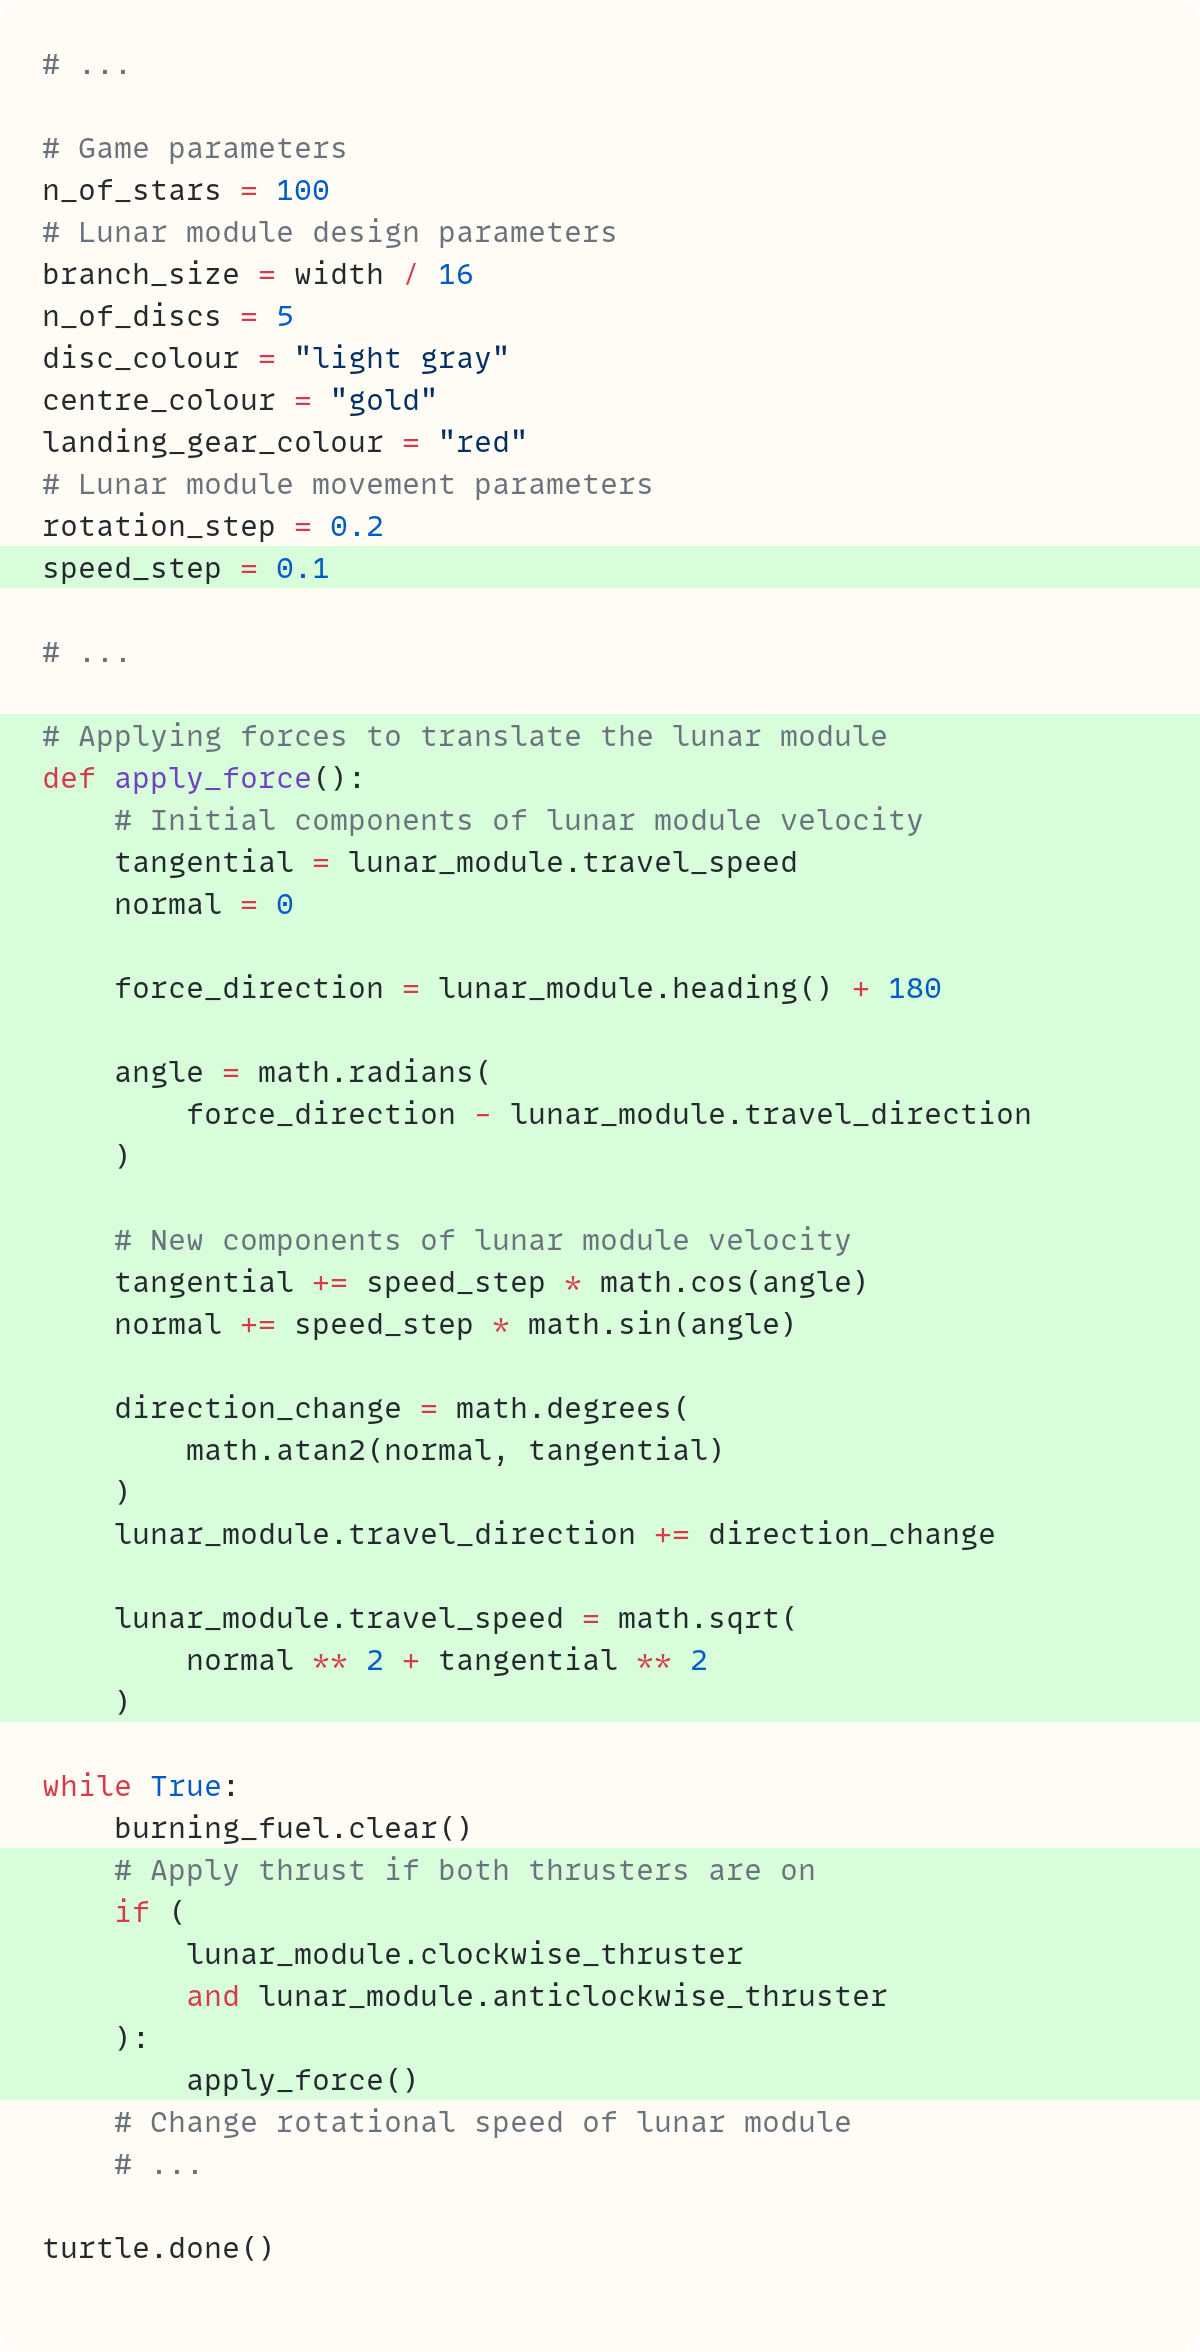
Task: Select the landing_gear_colour "red" line
Action: coord(285,443)
